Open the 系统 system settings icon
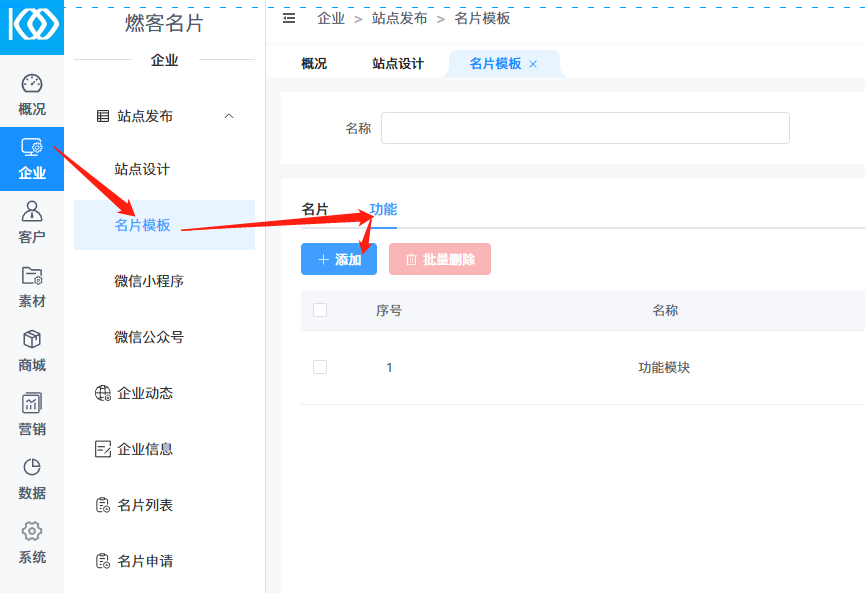The width and height of the screenshot is (865, 593). (32, 543)
